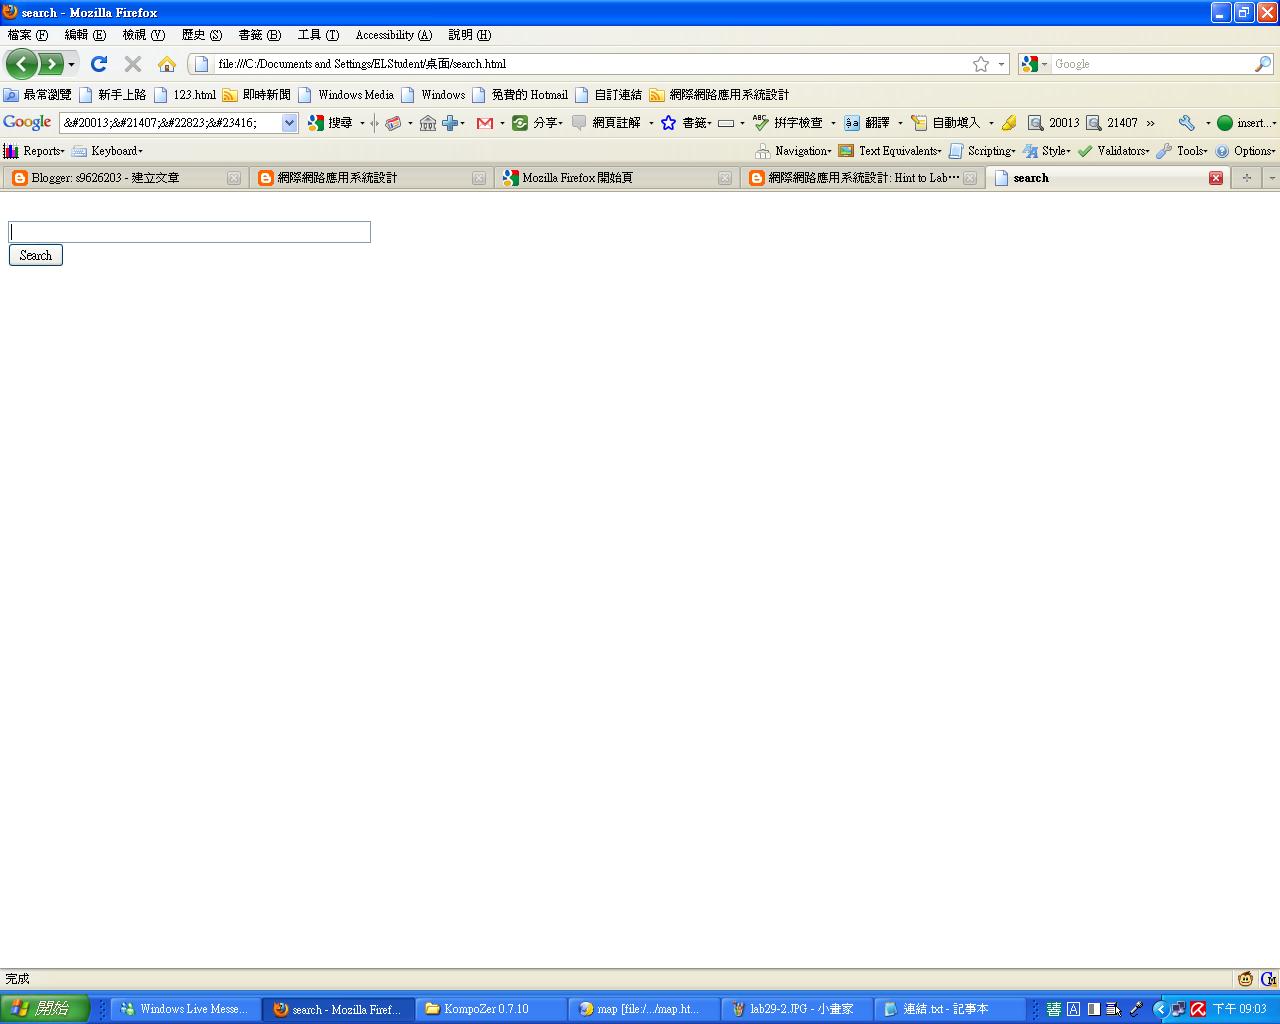Click 翻譯 translate button
Screen dimensions: 1280x1024
coord(867,123)
